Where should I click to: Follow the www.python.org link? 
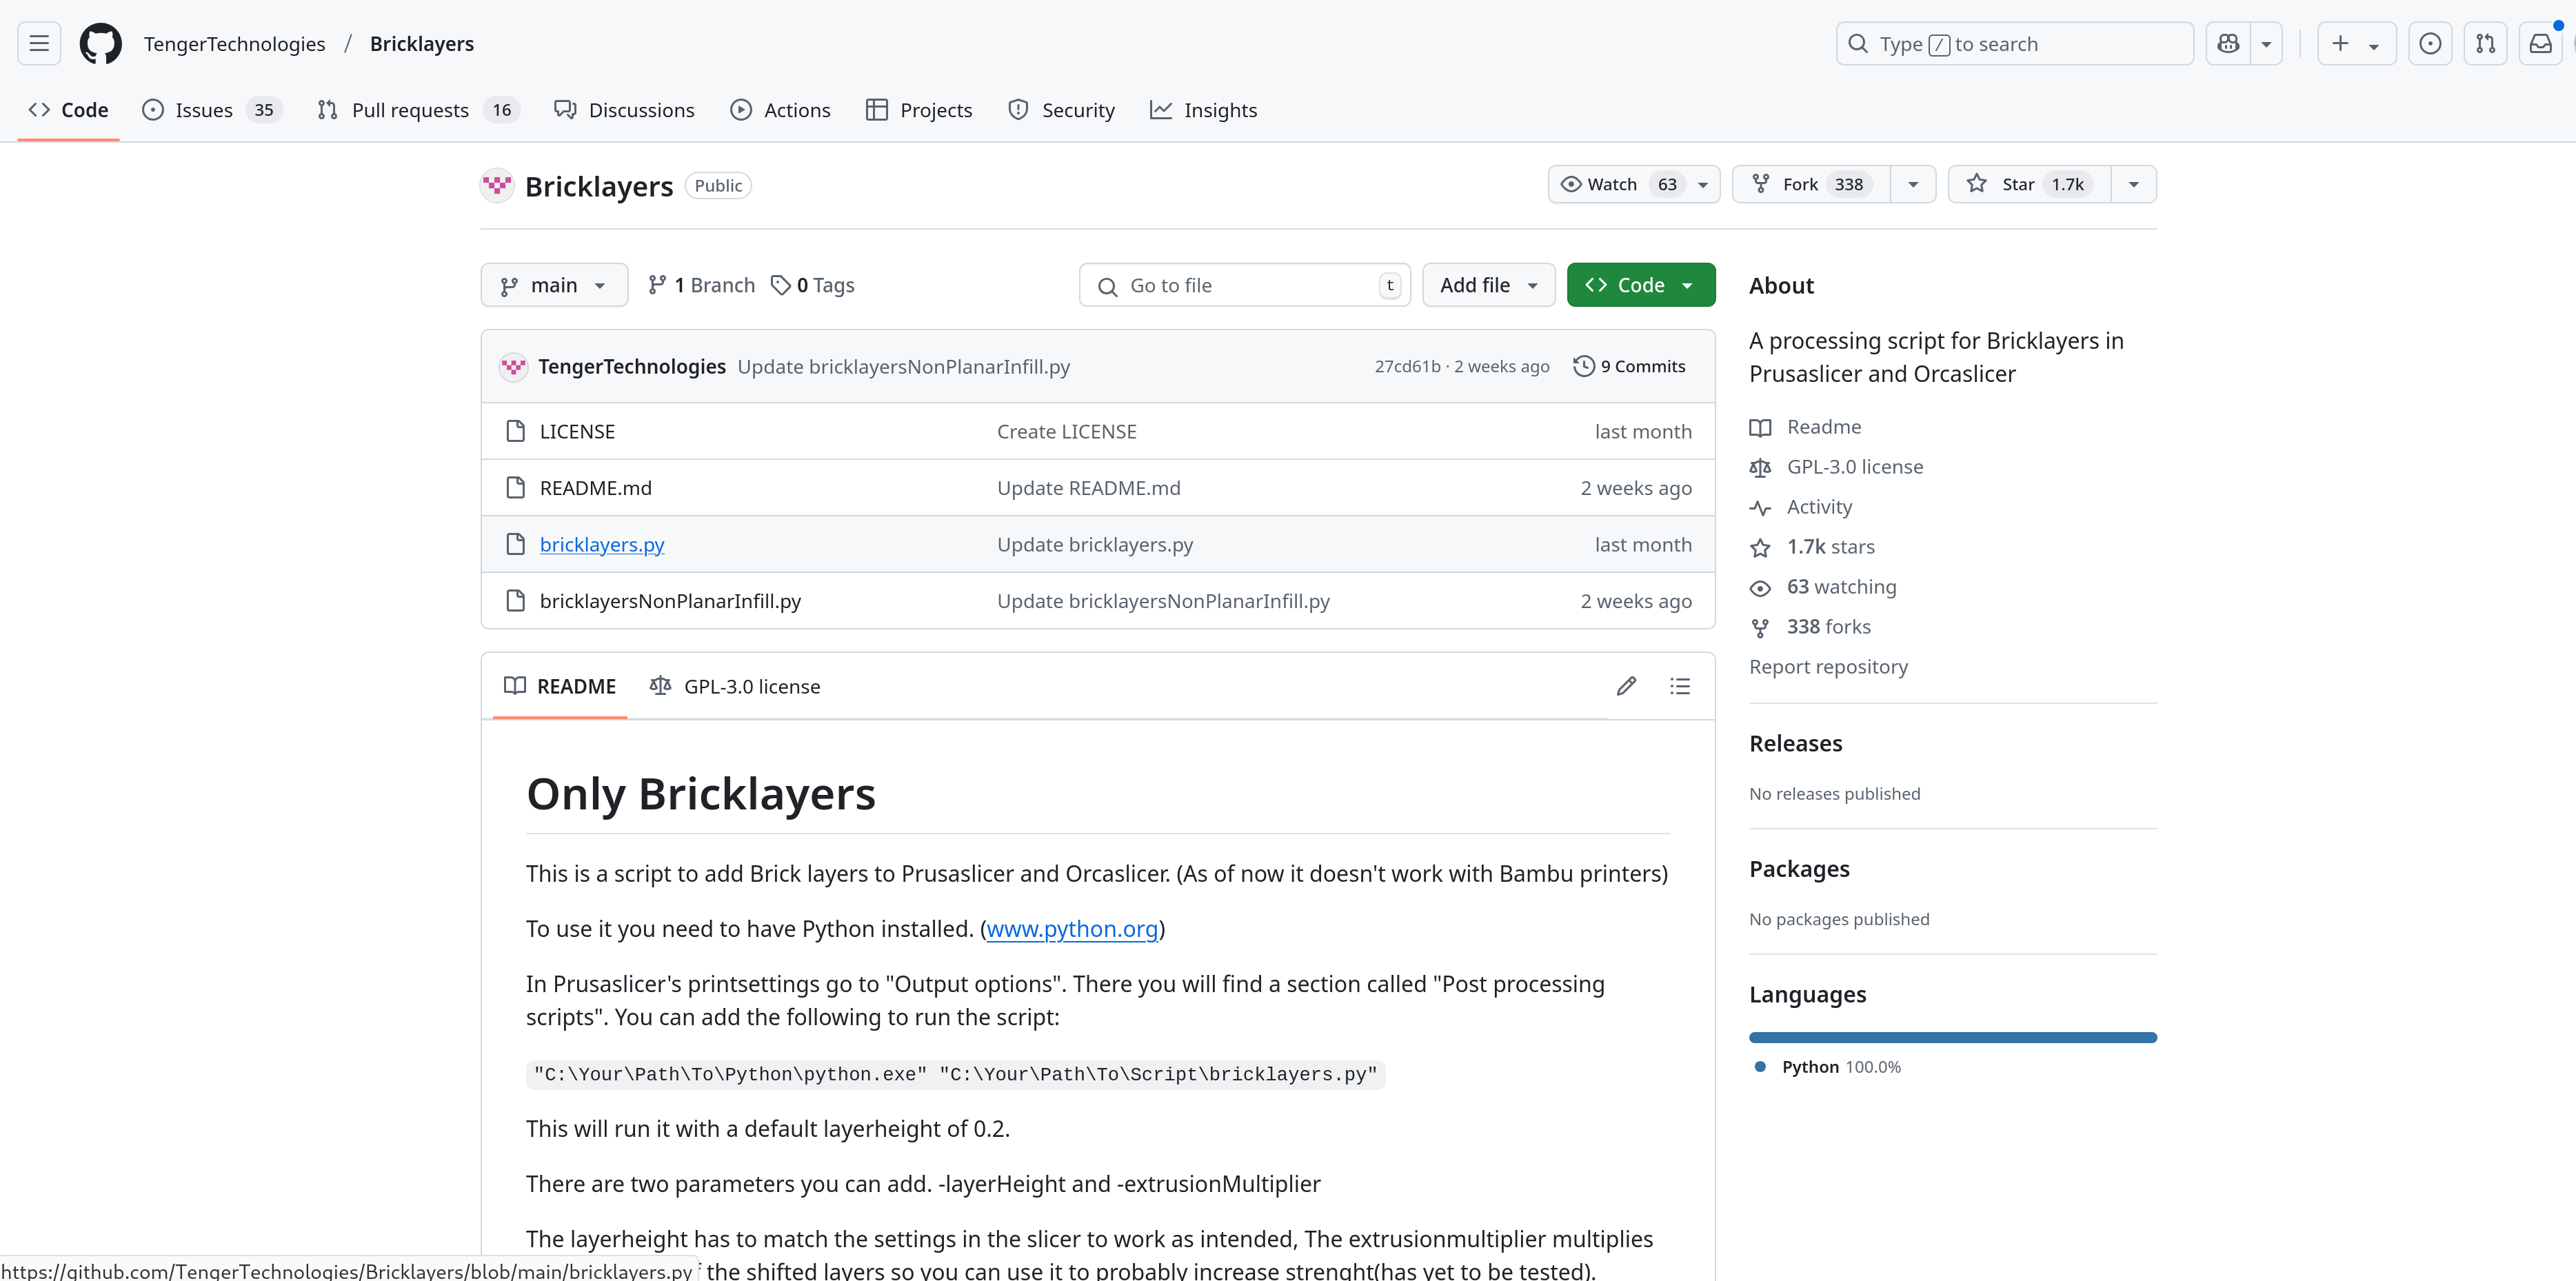pyautogui.click(x=1072, y=929)
